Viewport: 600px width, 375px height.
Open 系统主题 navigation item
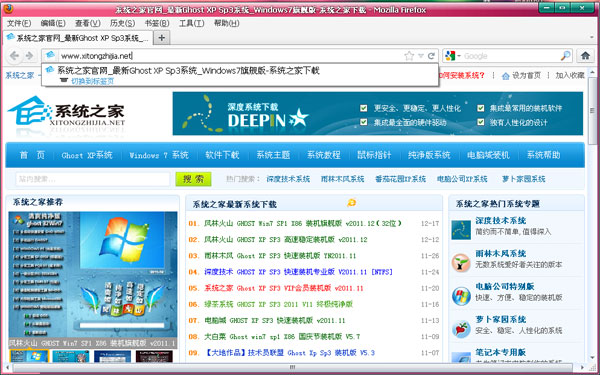point(273,155)
